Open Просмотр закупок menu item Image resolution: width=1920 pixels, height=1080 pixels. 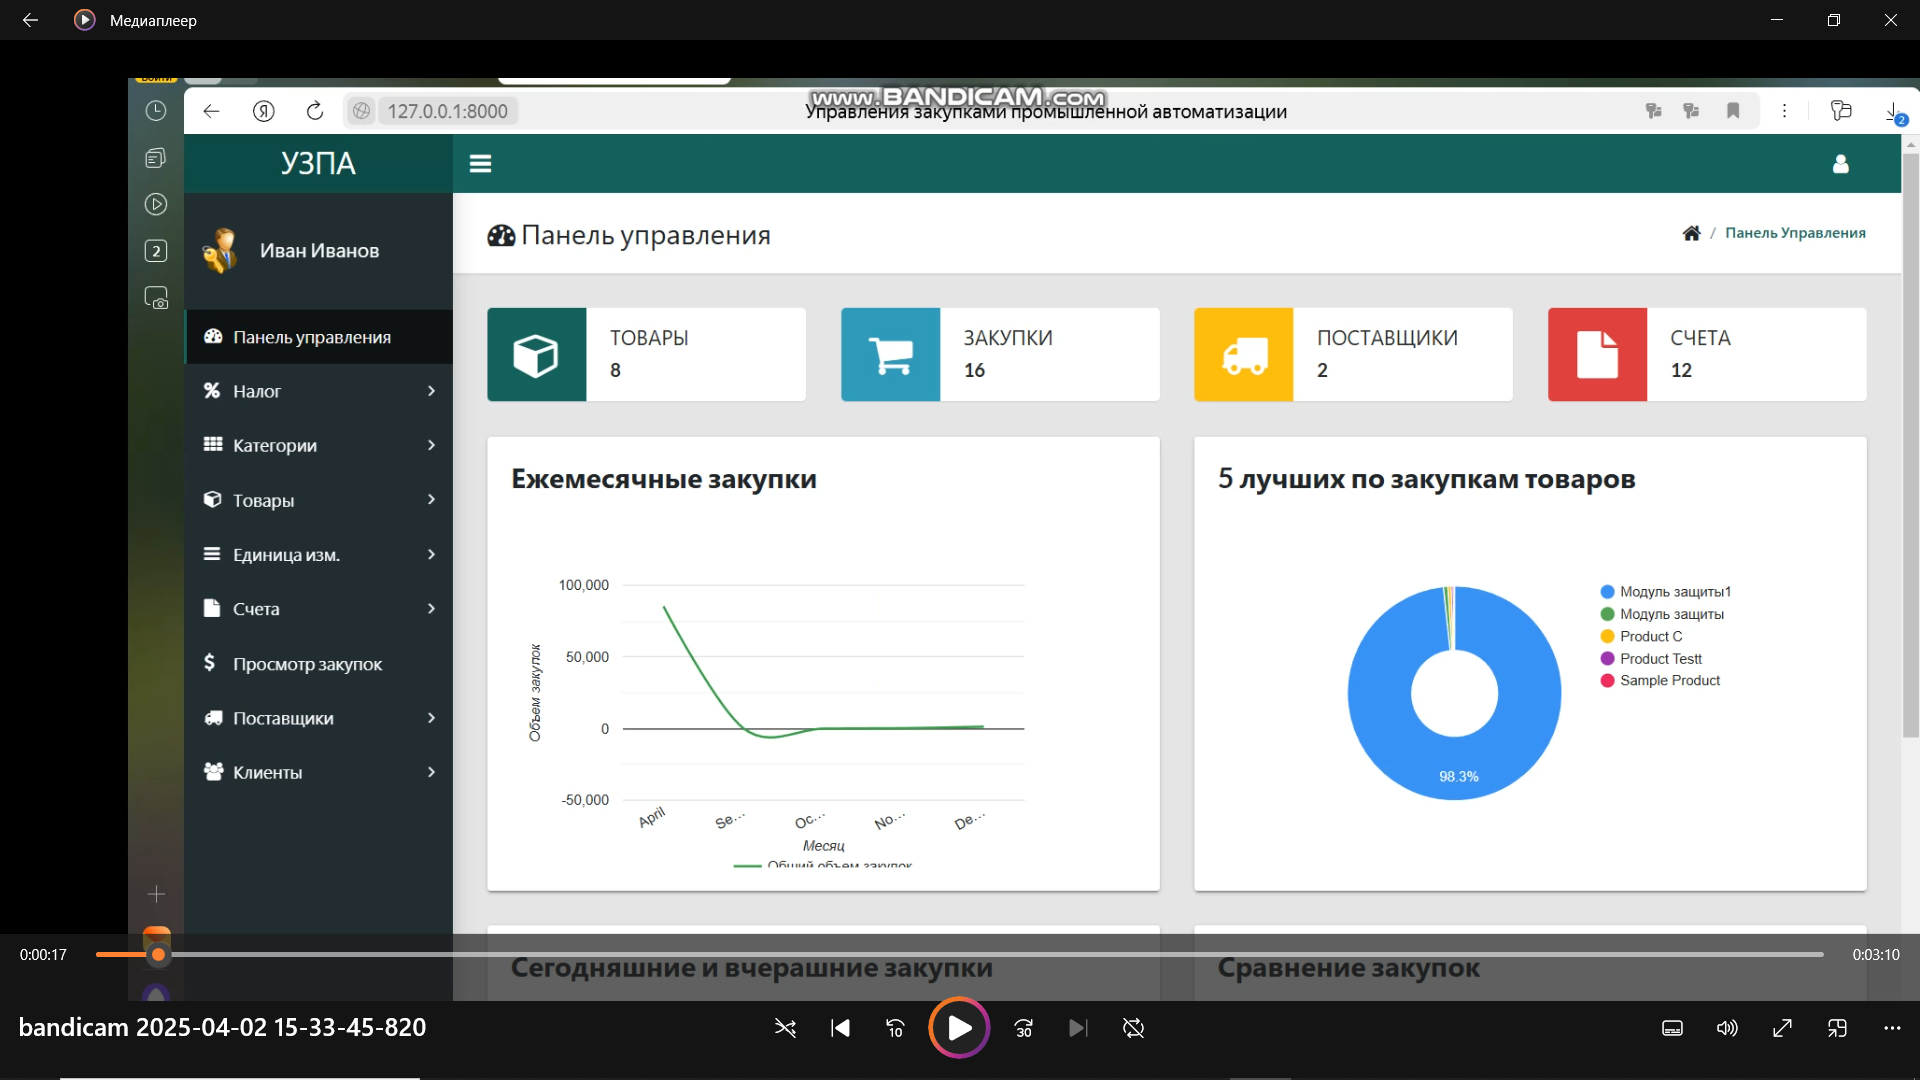[x=307, y=664]
